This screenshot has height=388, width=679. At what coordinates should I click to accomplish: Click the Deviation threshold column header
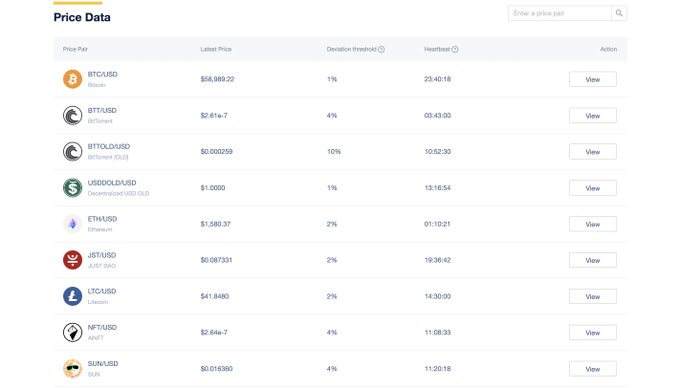coord(351,49)
